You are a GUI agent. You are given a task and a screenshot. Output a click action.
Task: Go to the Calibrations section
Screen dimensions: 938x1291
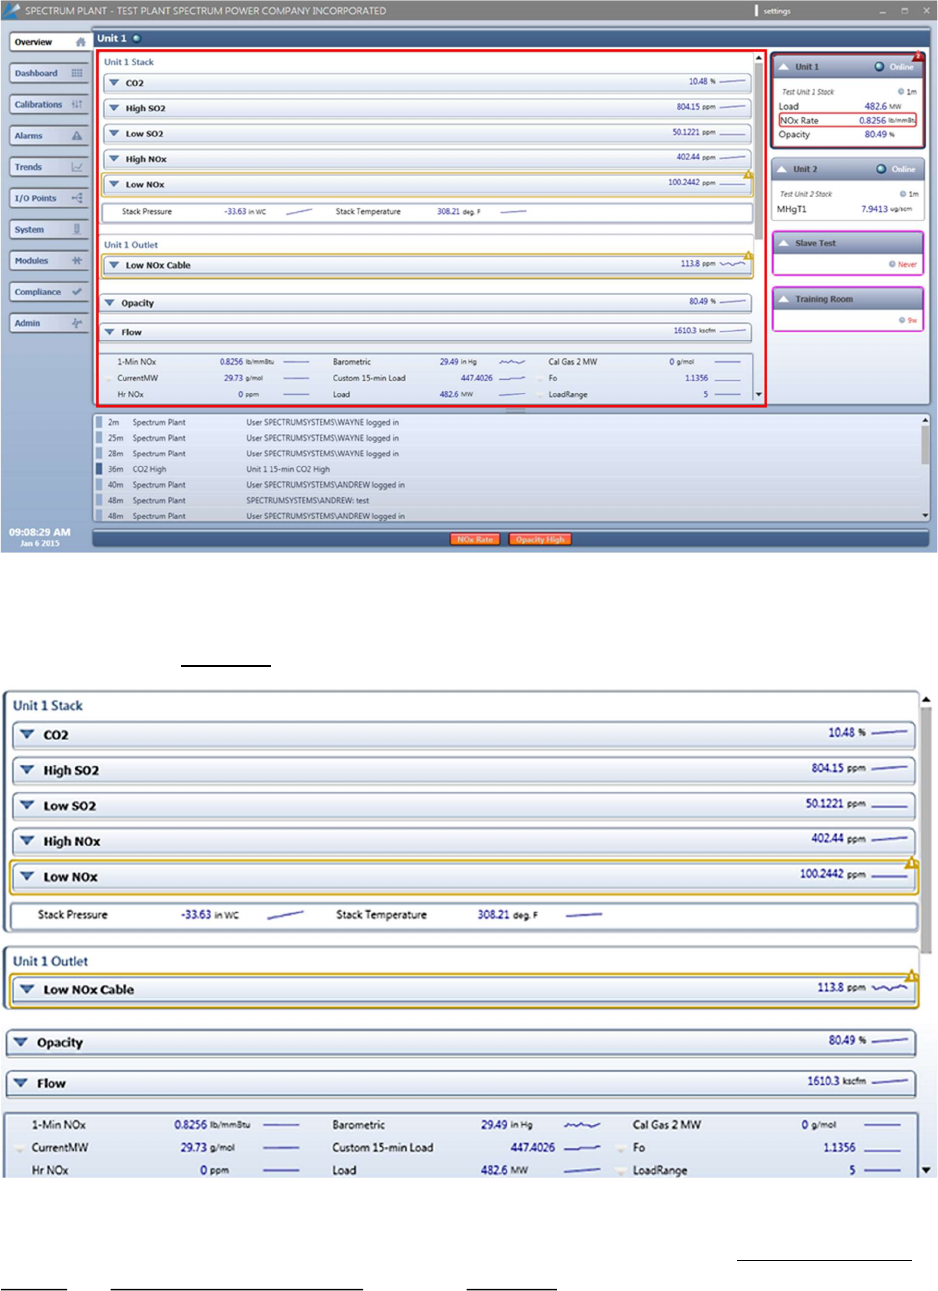pyautogui.click(x=50, y=104)
